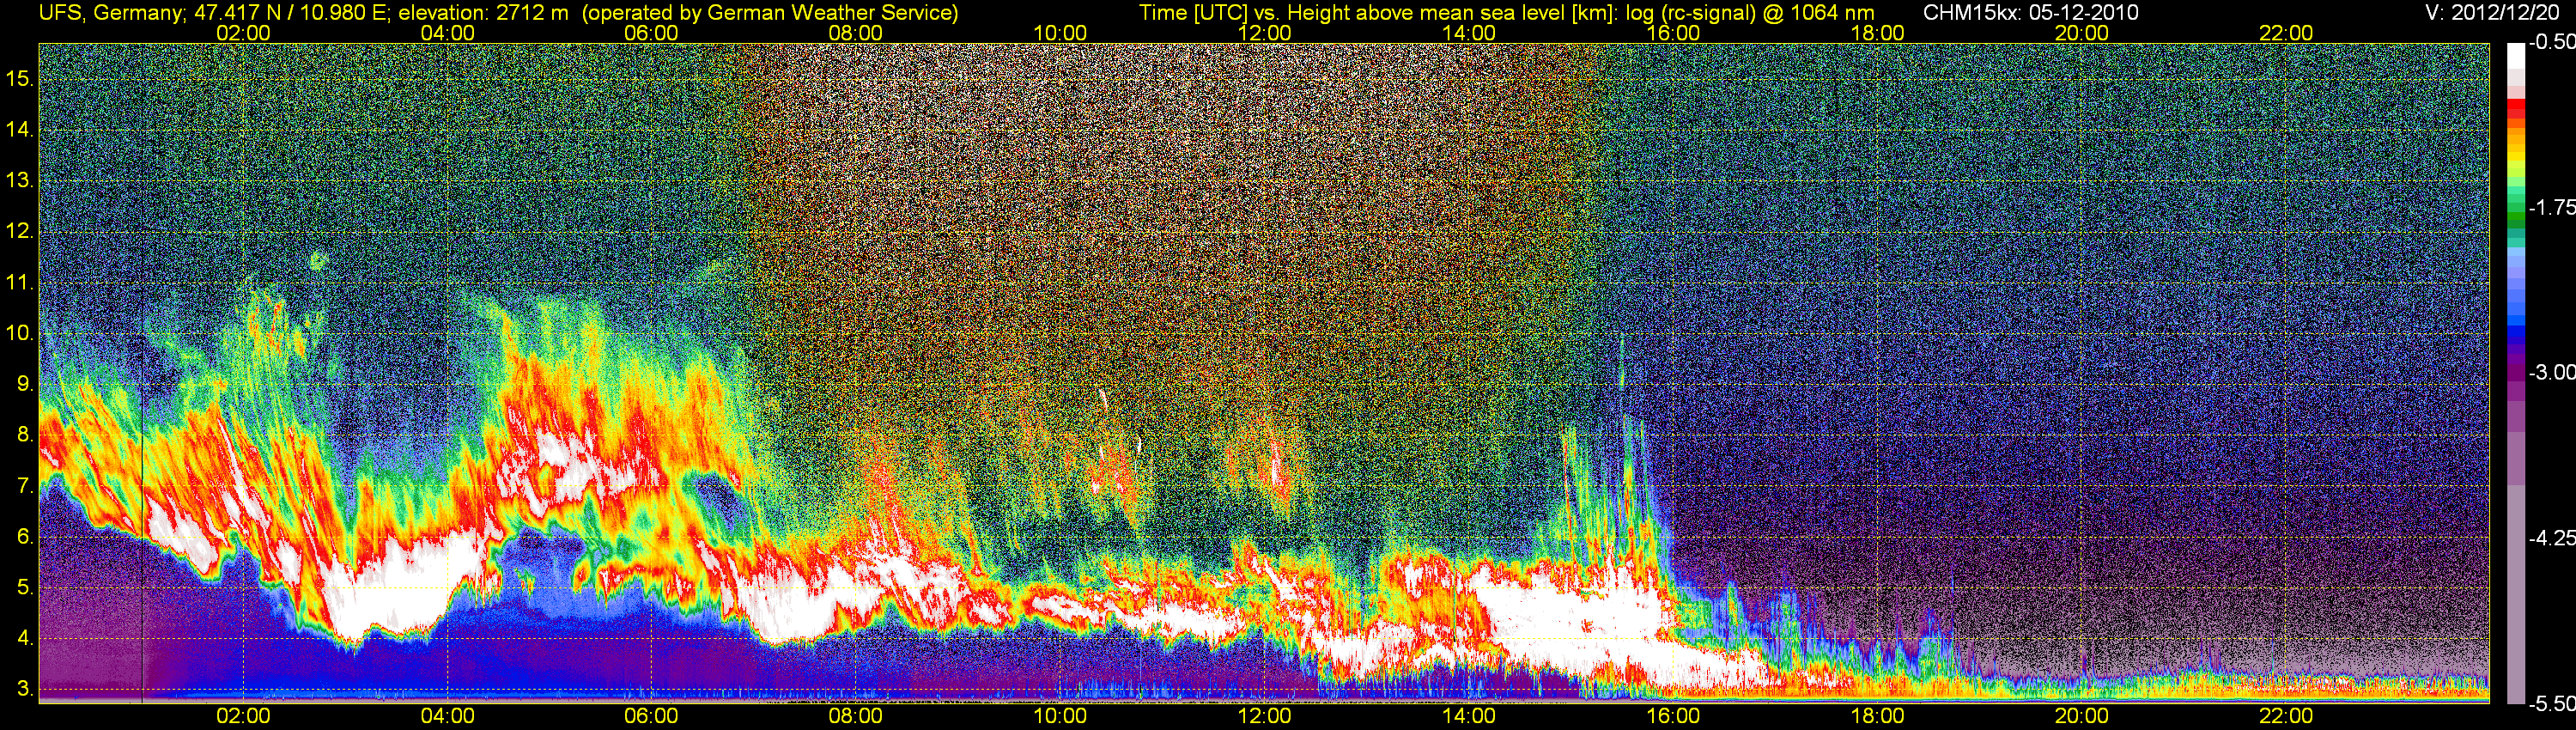Click the station title "UFS, Germany"
Image resolution: width=2576 pixels, height=730 pixels.
tap(110, 13)
